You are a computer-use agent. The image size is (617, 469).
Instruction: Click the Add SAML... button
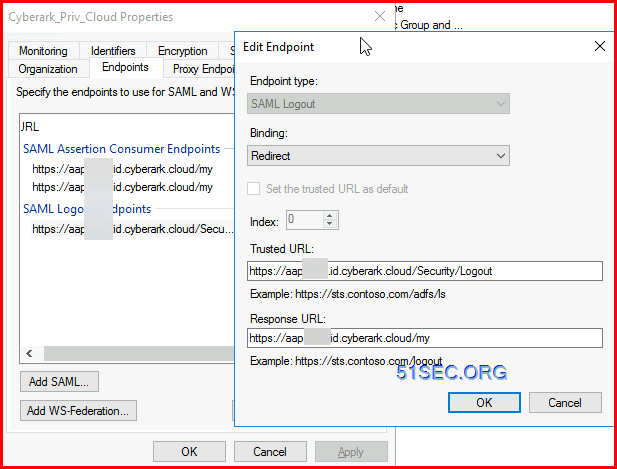[x=59, y=382]
